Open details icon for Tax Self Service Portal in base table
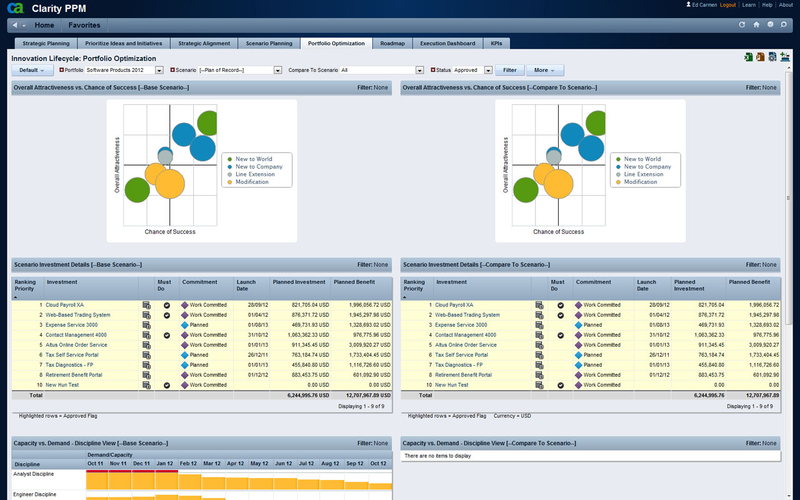The image size is (800, 500). point(146,355)
